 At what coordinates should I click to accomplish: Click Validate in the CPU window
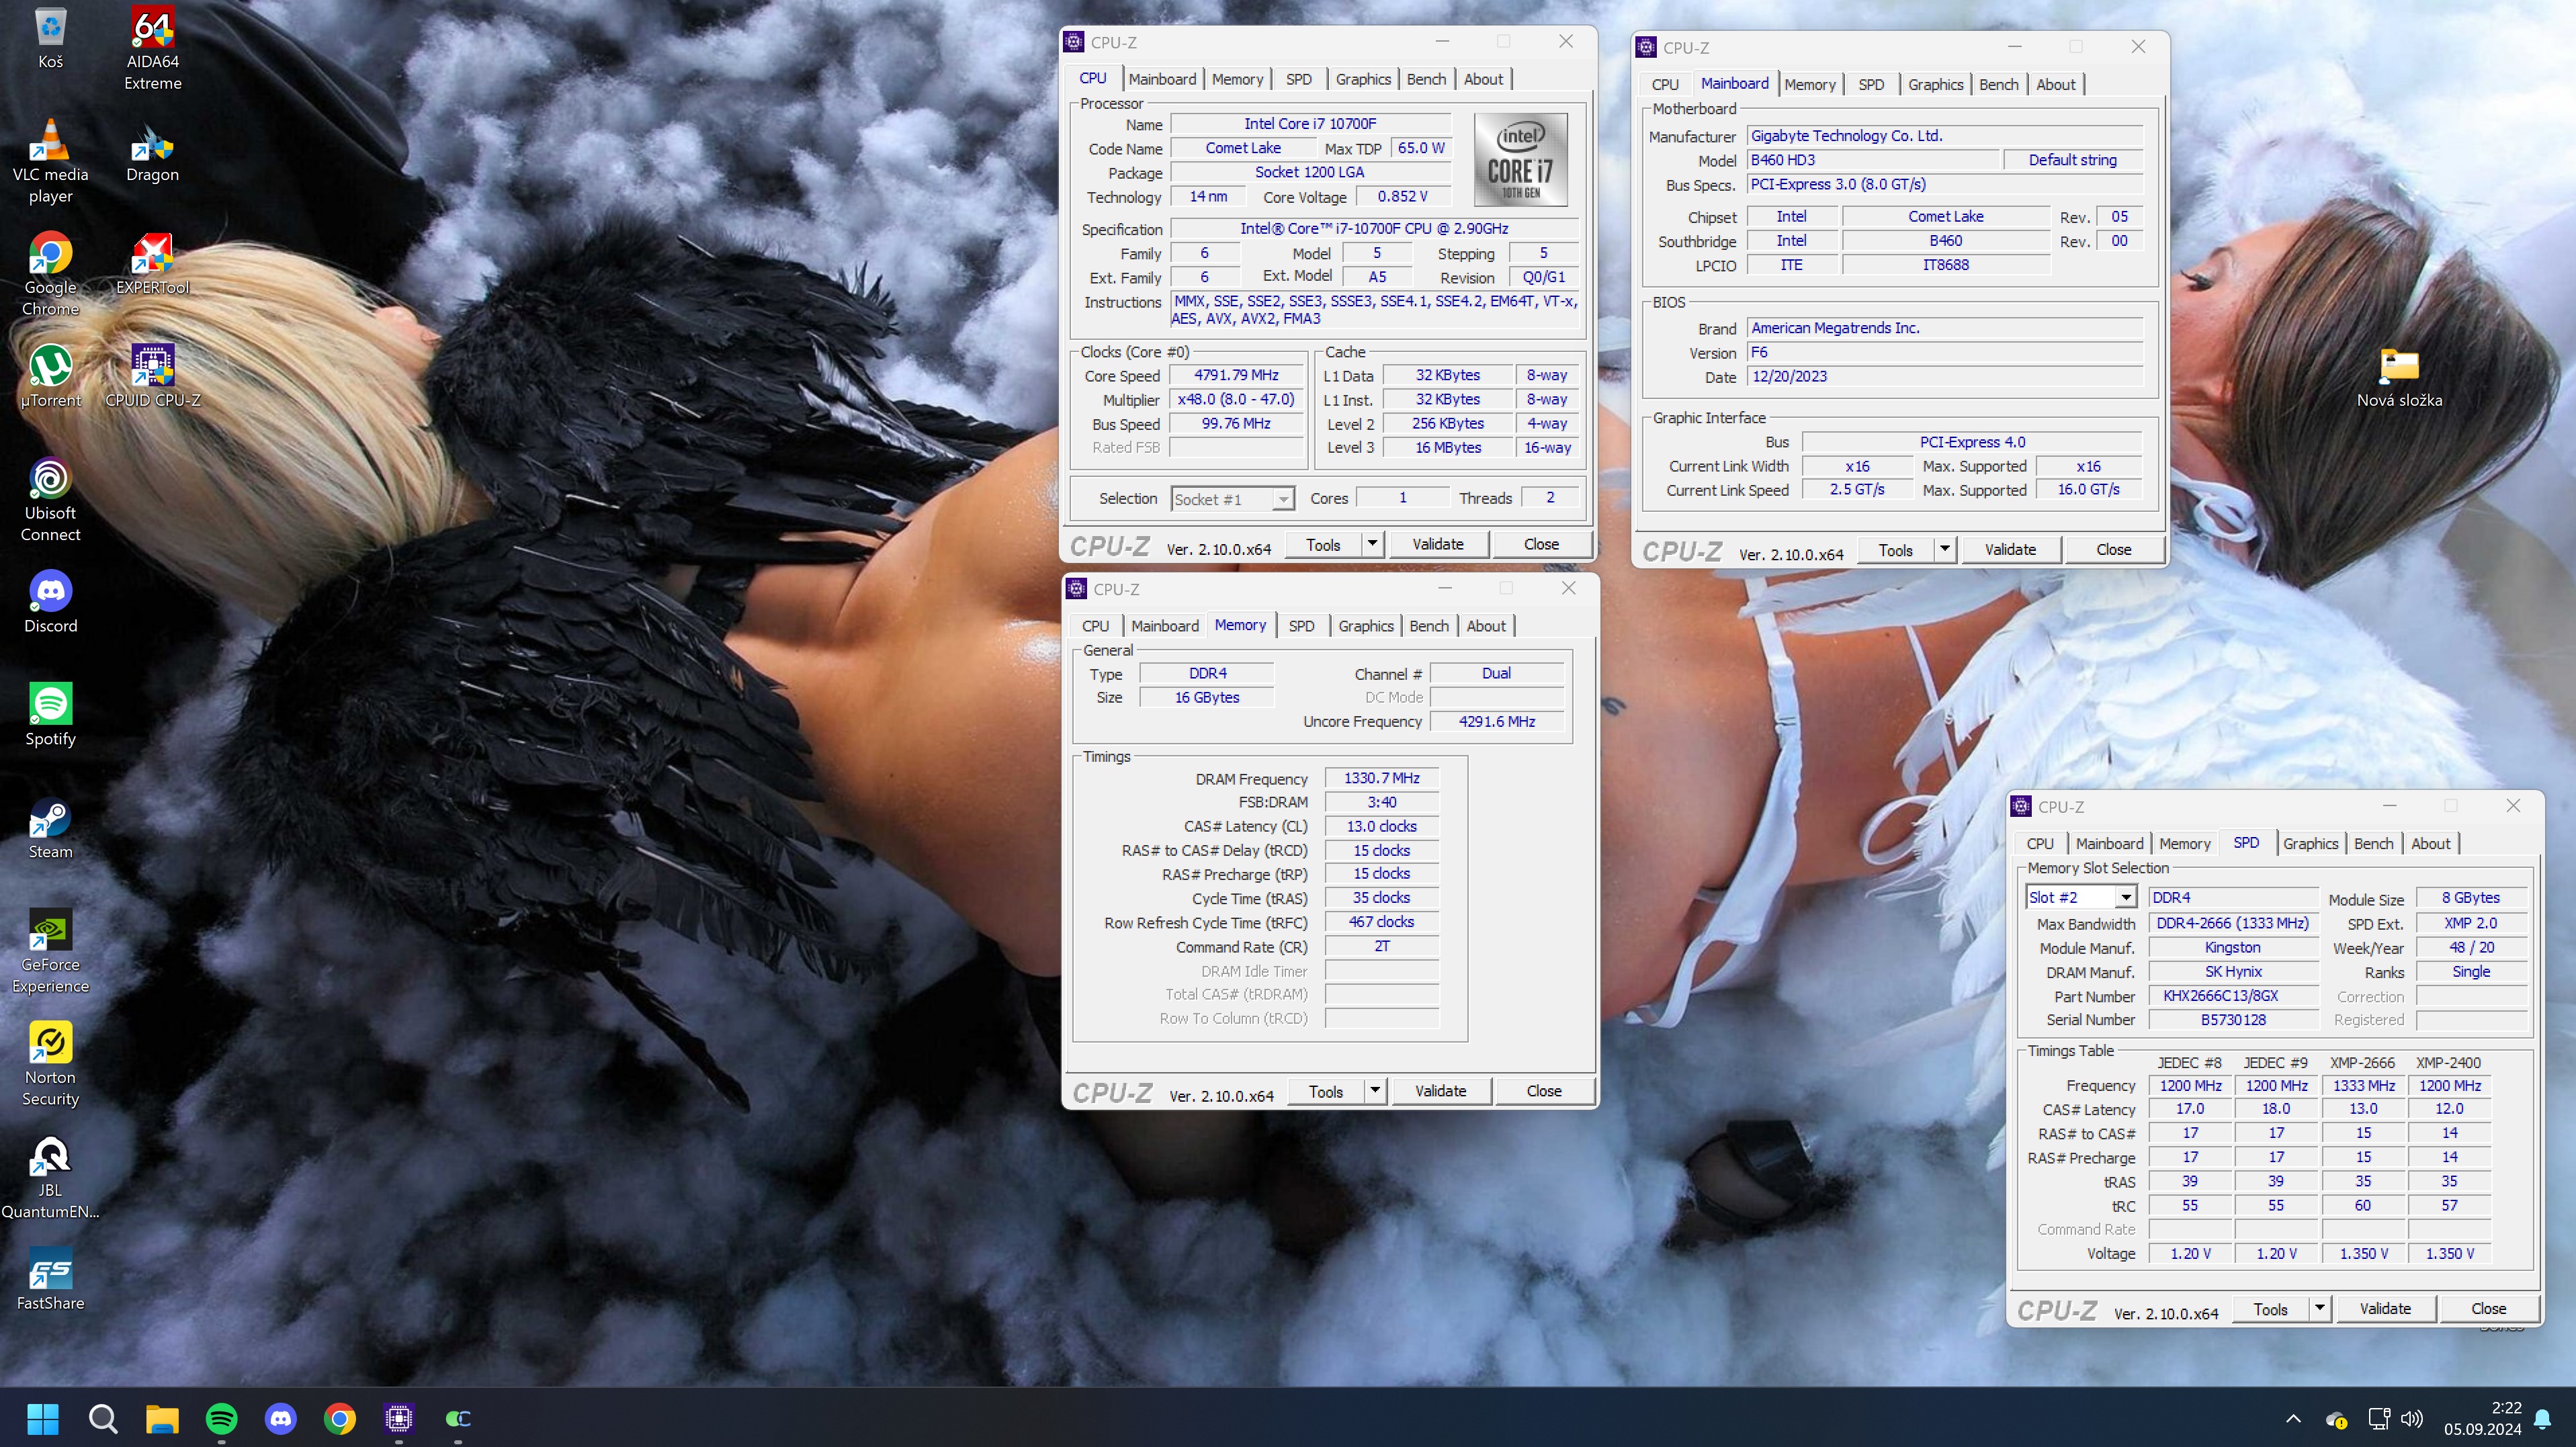click(1437, 544)
